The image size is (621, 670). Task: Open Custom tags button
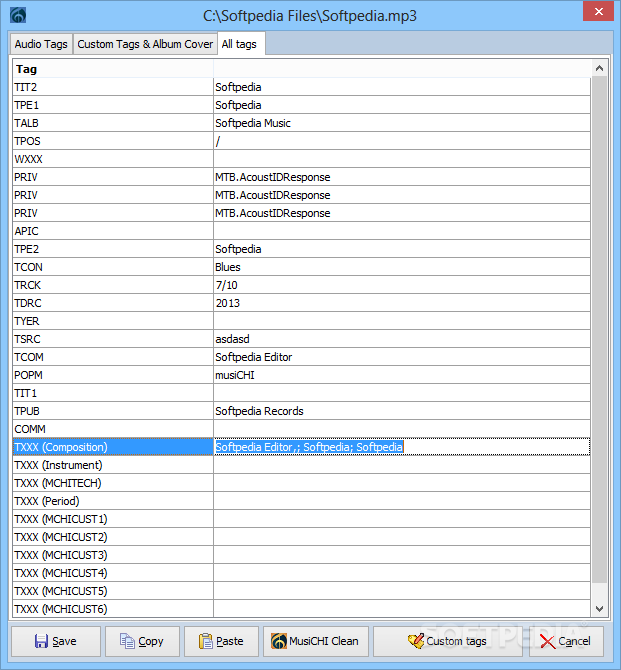pos(447,641)
